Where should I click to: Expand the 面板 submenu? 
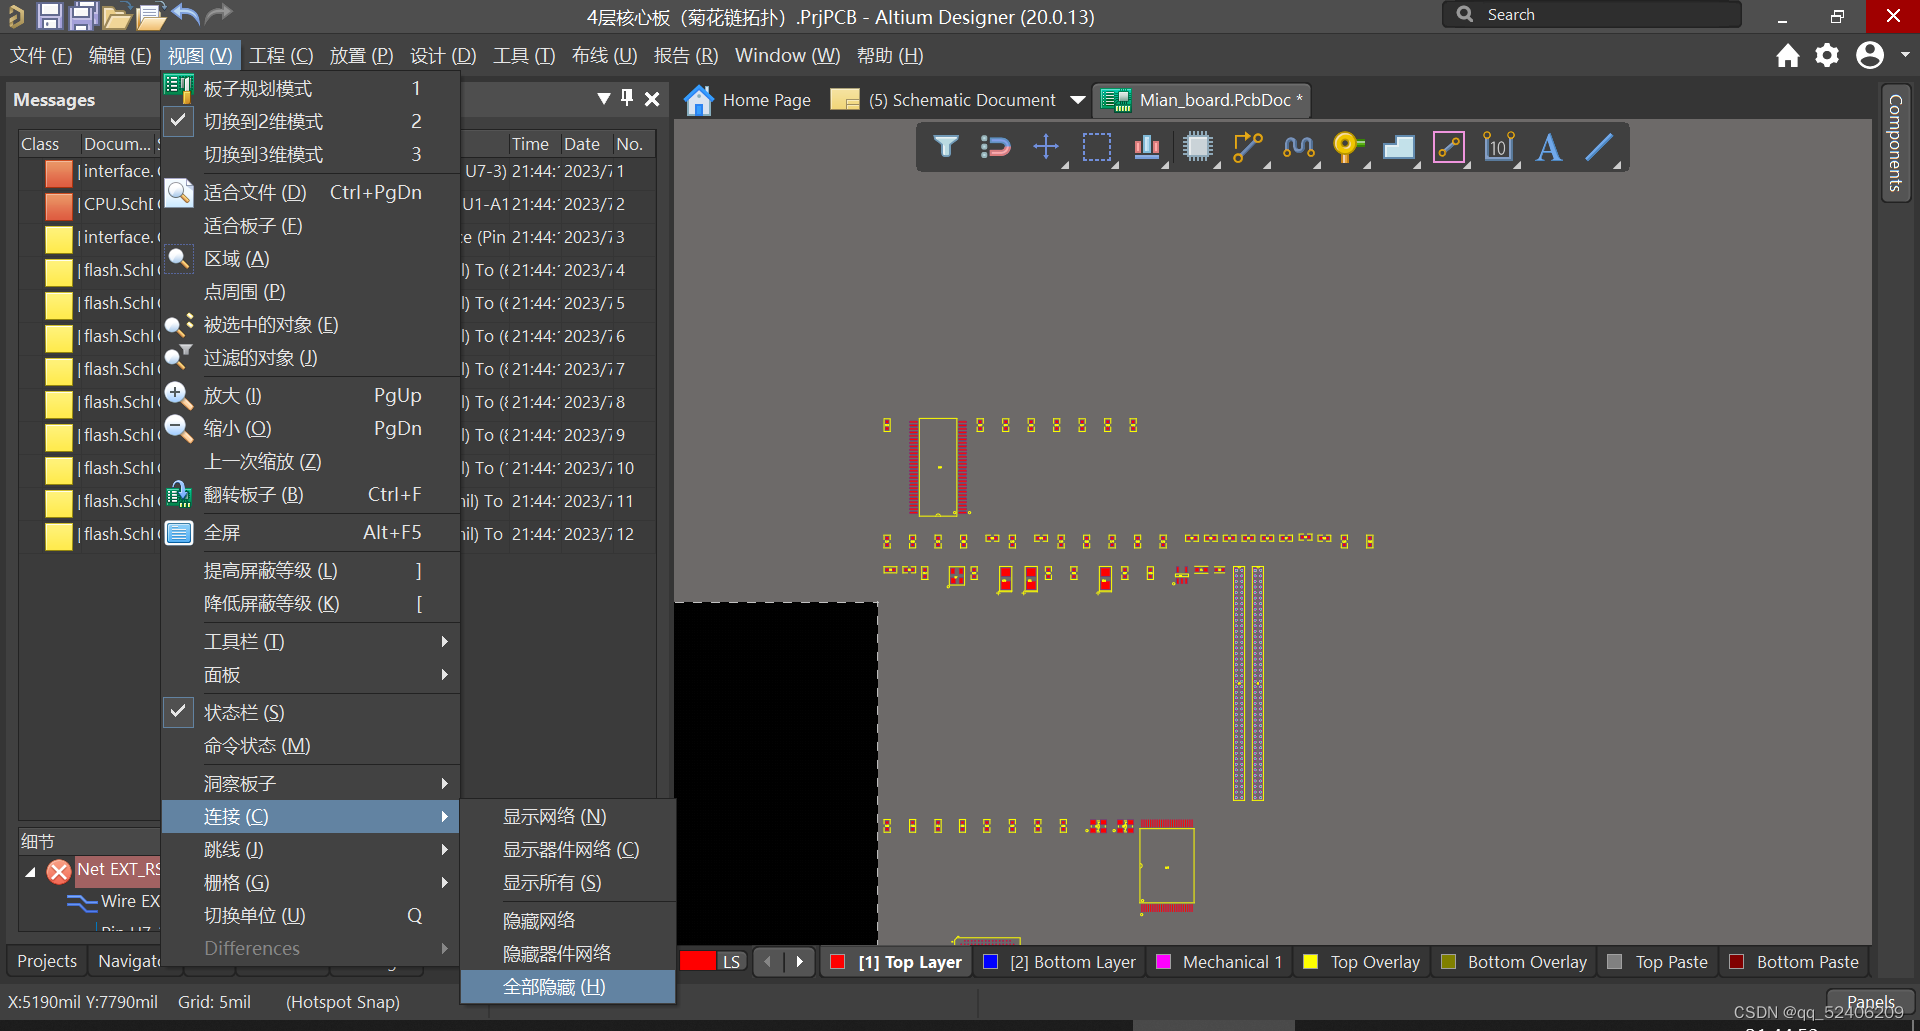click(310, 674)
